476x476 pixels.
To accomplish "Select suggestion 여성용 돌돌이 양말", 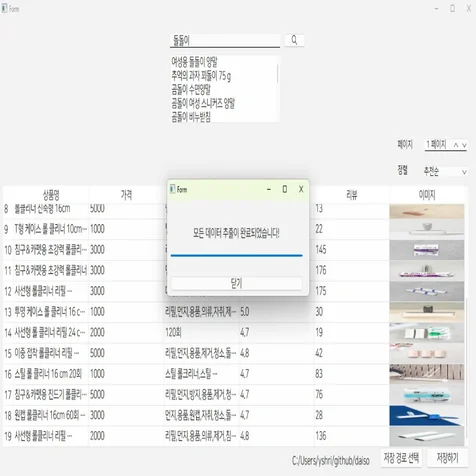I will coord(194,62).
